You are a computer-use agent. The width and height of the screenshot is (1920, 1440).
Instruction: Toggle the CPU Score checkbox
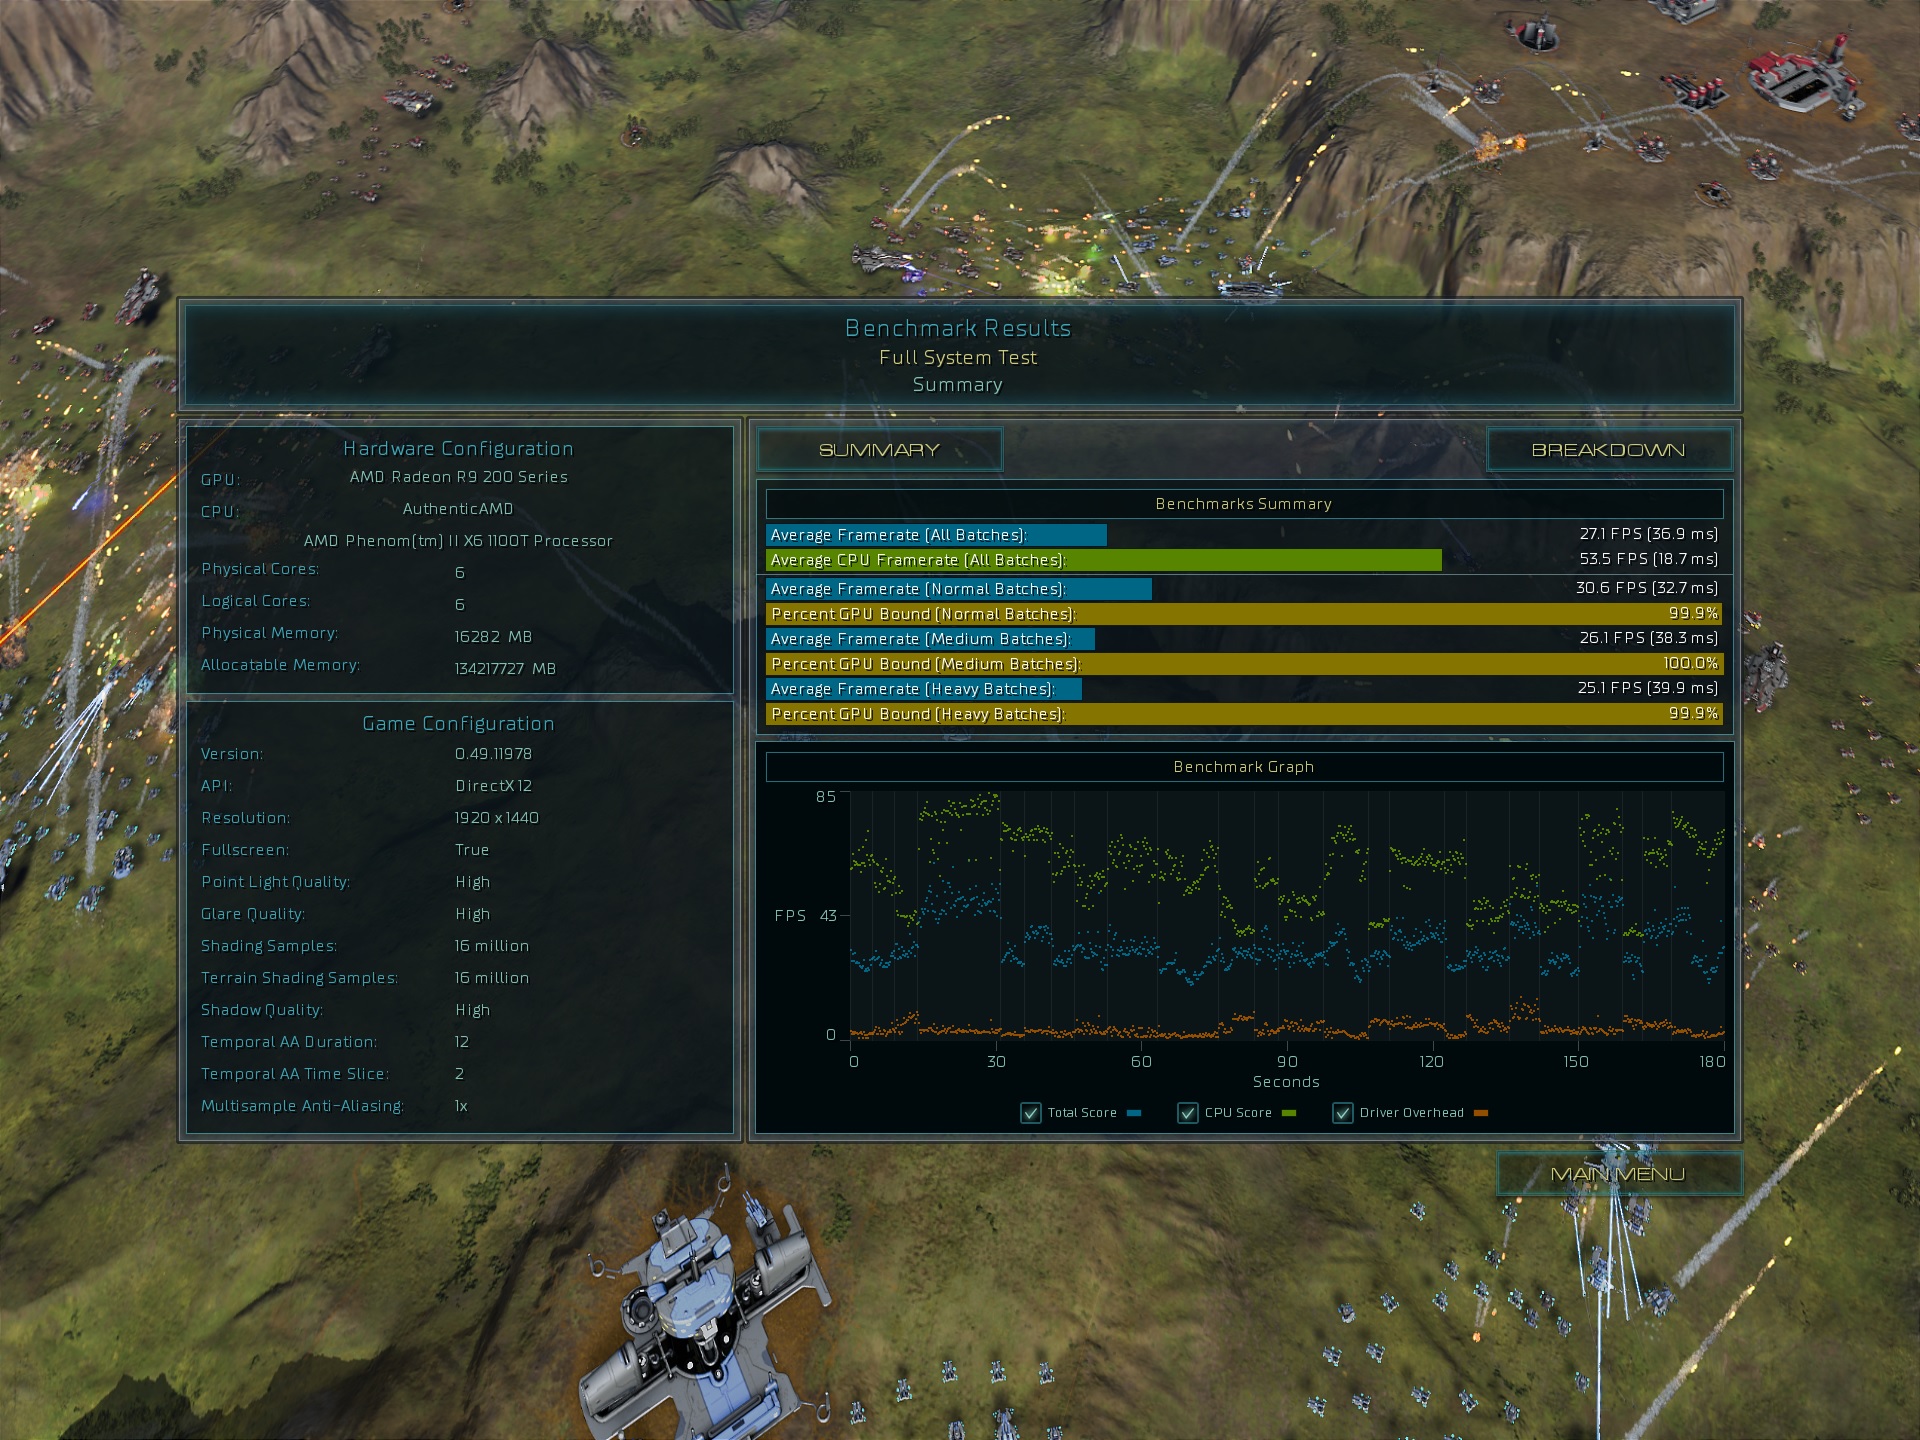[x=1188, y=1113]
